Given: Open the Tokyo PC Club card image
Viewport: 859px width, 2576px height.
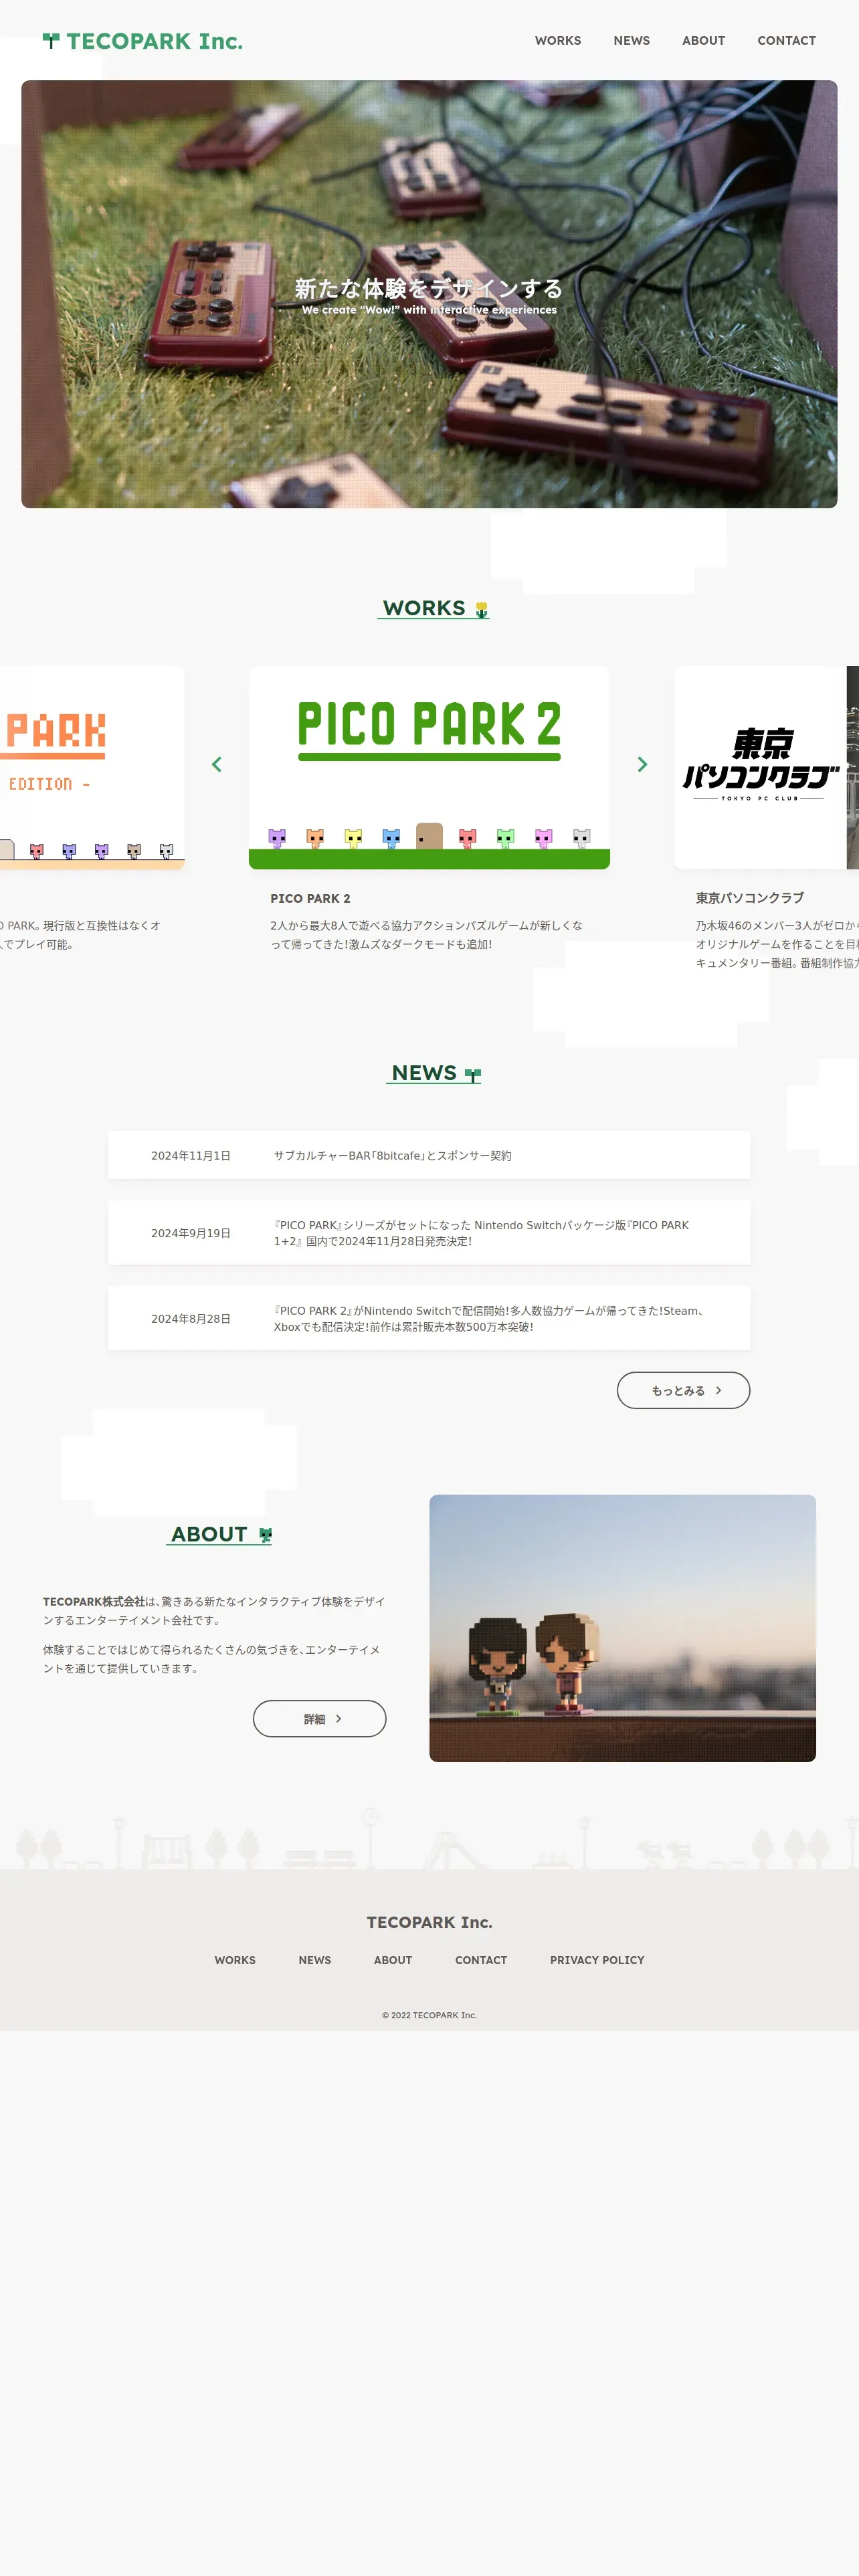Looking at the screenshot, I should (766, 767).
